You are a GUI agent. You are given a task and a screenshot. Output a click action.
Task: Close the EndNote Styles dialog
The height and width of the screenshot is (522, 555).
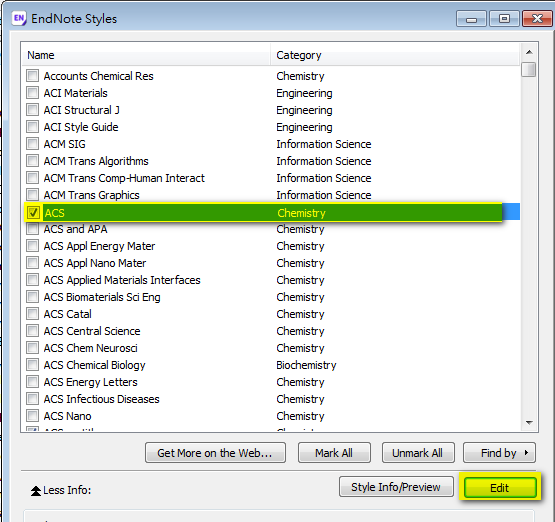pos(537,19)
